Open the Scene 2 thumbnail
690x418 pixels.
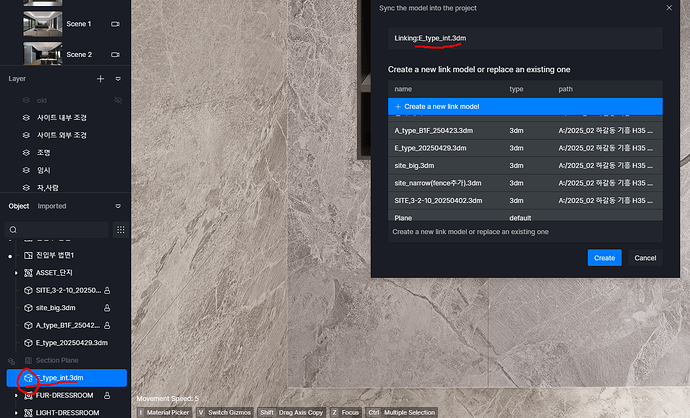coord(43,54)
